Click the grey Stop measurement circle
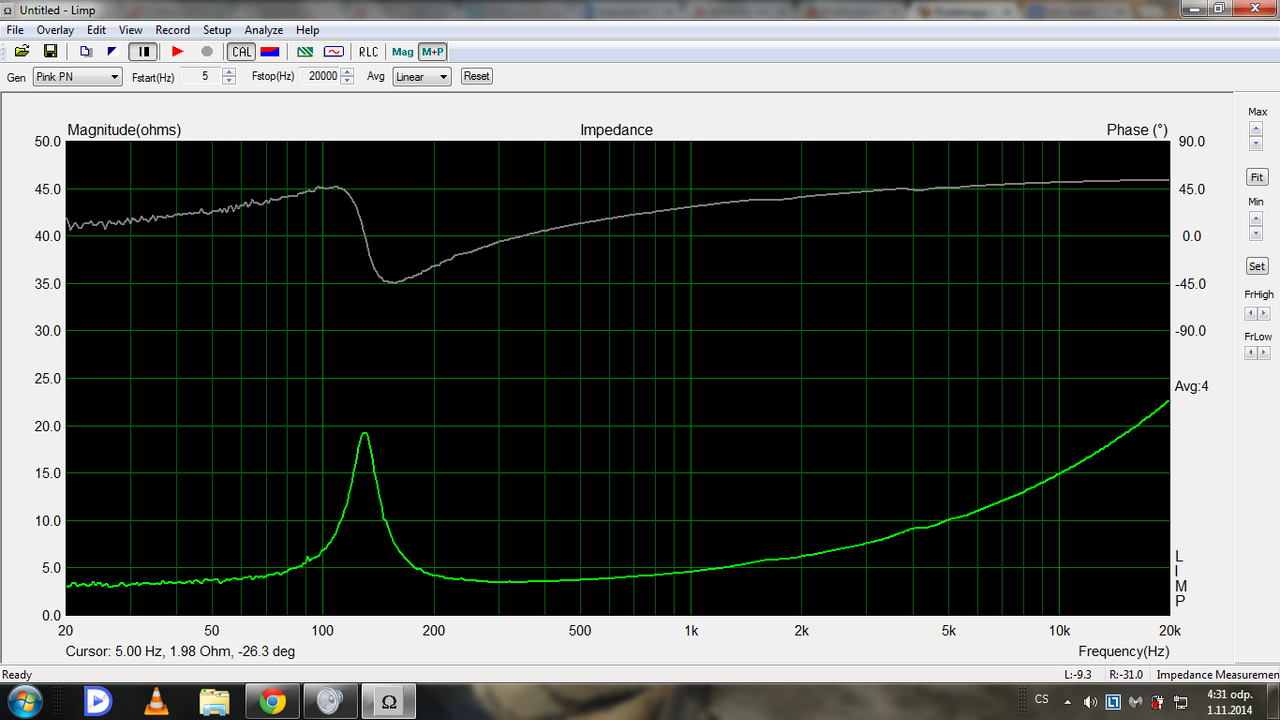This screenshot has width=1280, height=720. (x=207, y=51)
